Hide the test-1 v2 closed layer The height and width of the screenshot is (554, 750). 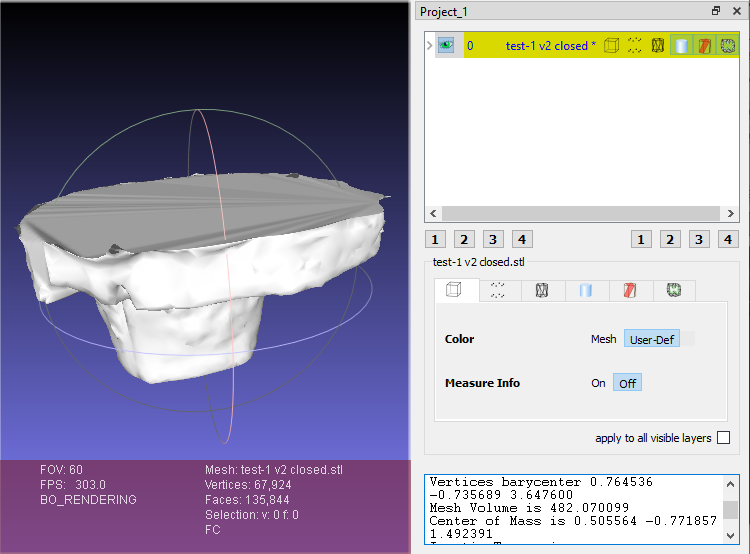tap(446, 45)
